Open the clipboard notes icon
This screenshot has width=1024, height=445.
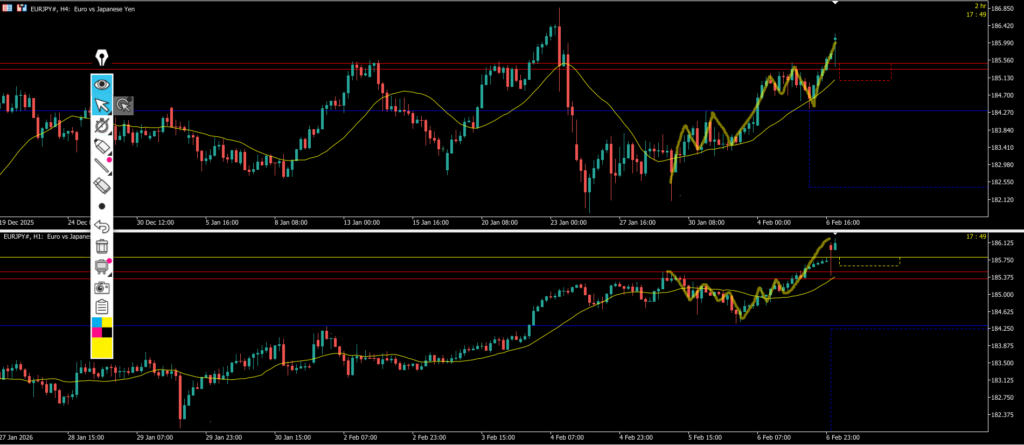(101, 307)
